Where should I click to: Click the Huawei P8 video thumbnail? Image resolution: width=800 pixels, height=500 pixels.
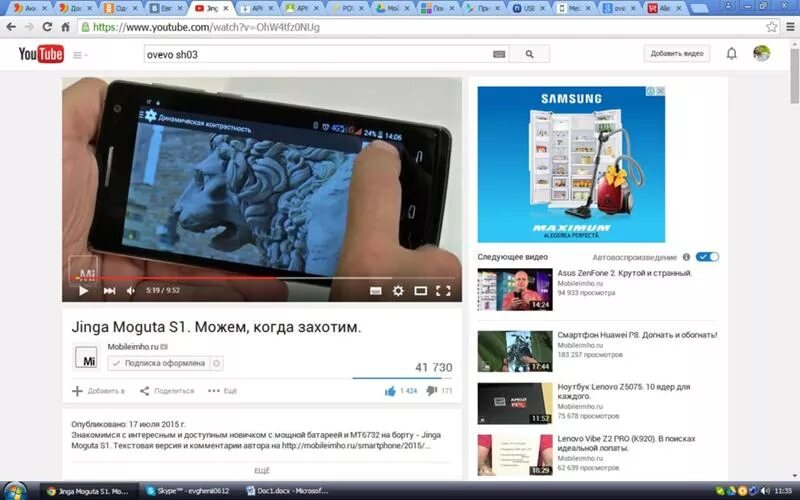click(515, 352)
